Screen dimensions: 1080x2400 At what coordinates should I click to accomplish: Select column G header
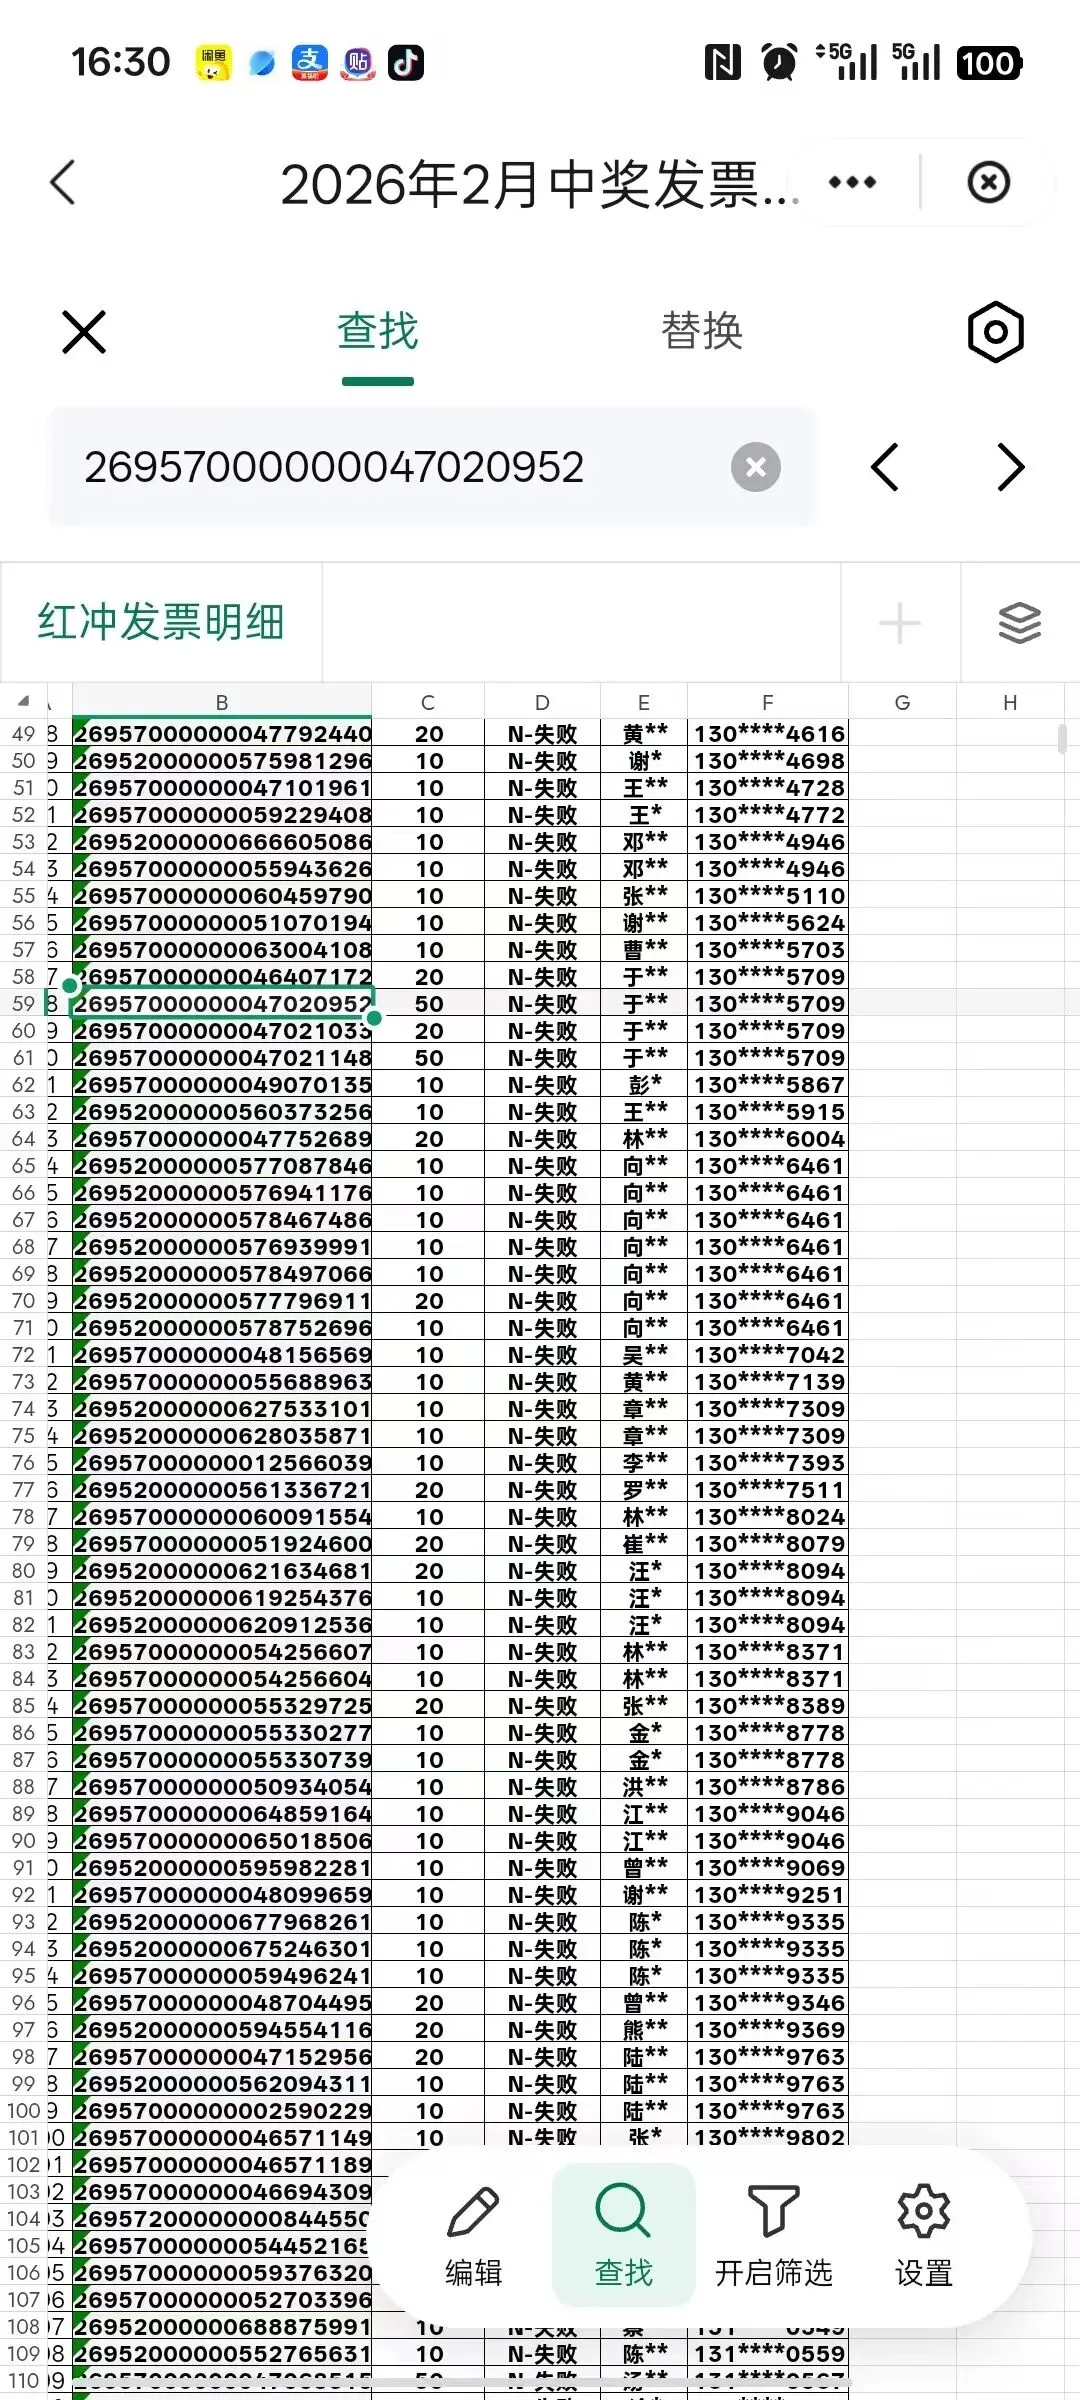point(902,702)
